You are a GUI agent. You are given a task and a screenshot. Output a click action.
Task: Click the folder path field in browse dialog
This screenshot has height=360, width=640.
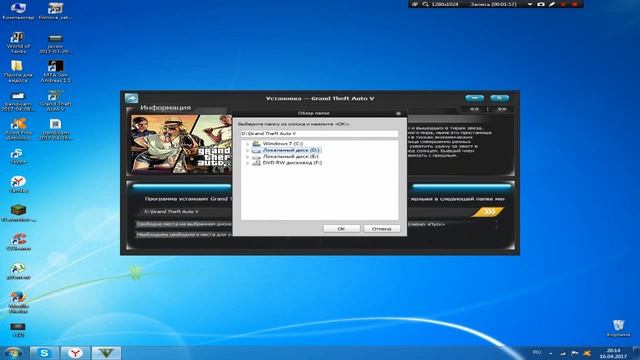point(320,133)
